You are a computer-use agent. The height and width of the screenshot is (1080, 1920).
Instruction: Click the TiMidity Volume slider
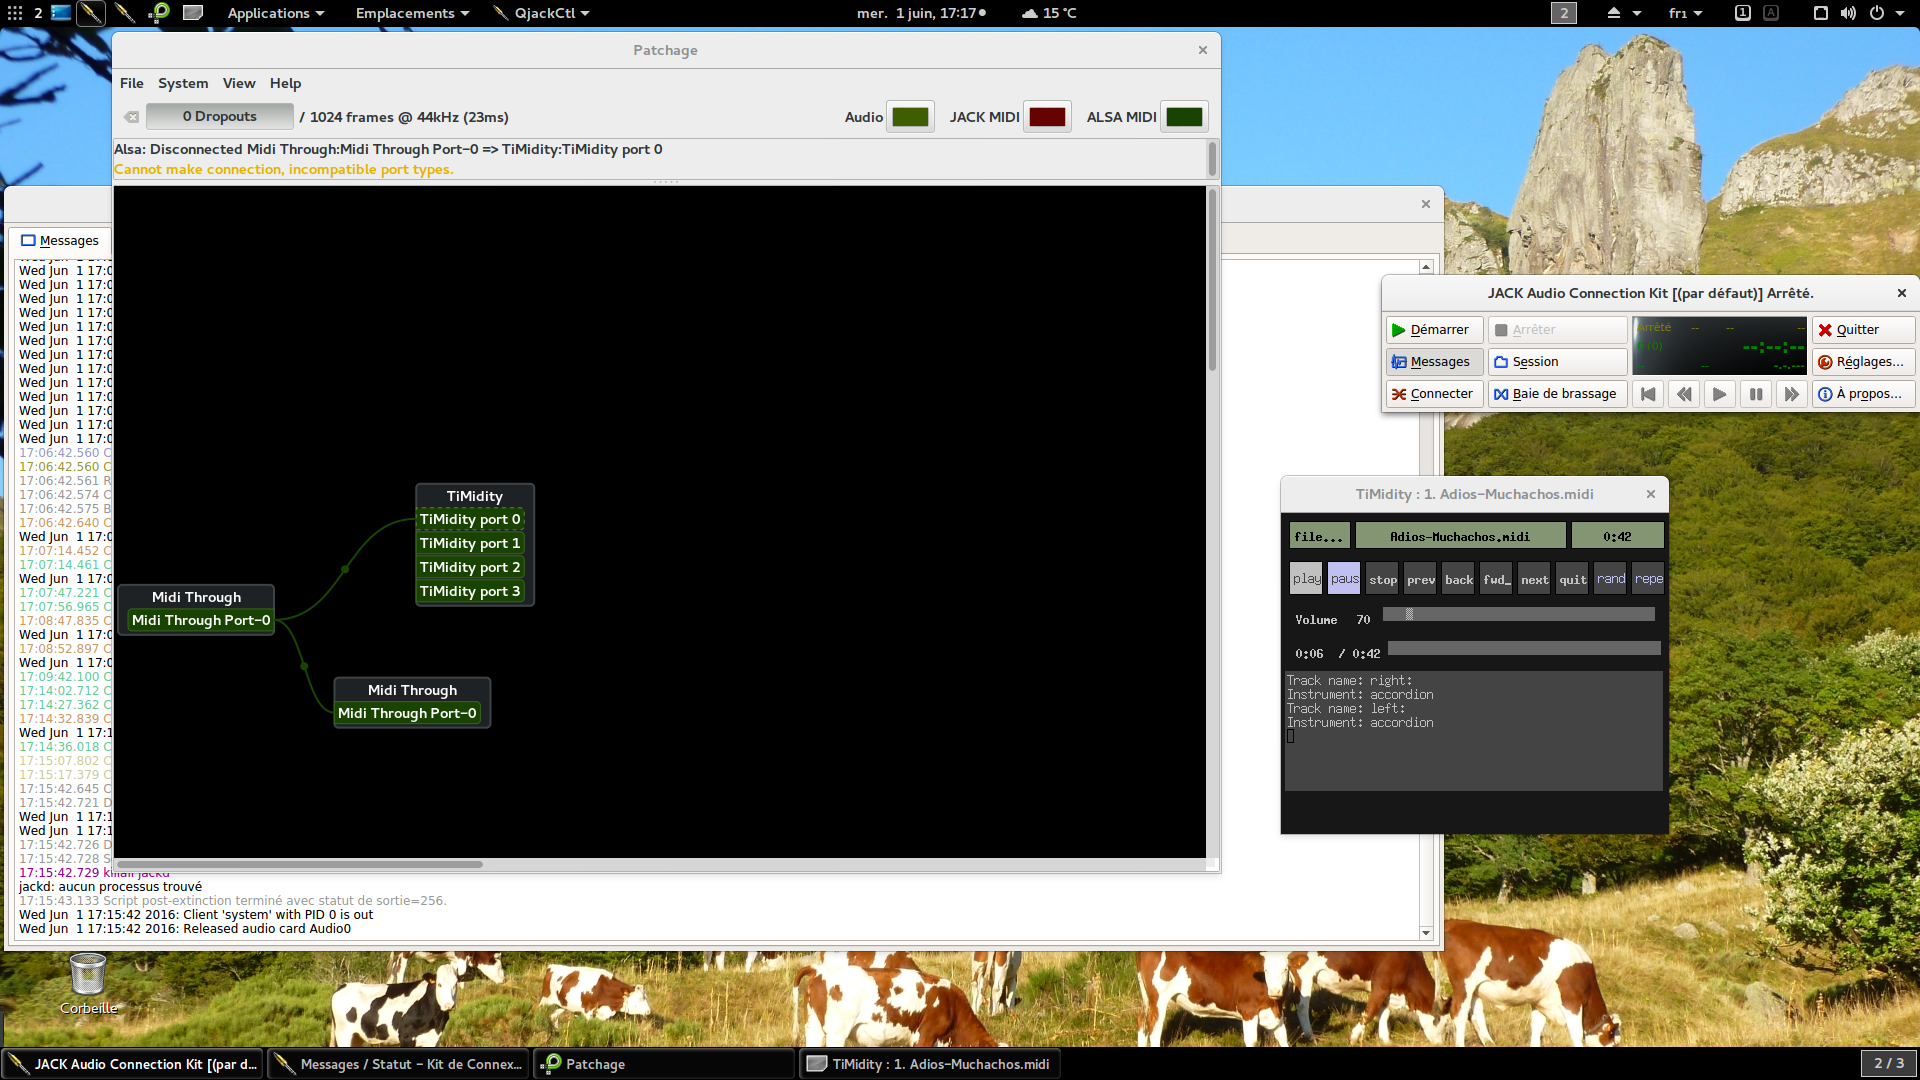click(x=1518, y=615)
